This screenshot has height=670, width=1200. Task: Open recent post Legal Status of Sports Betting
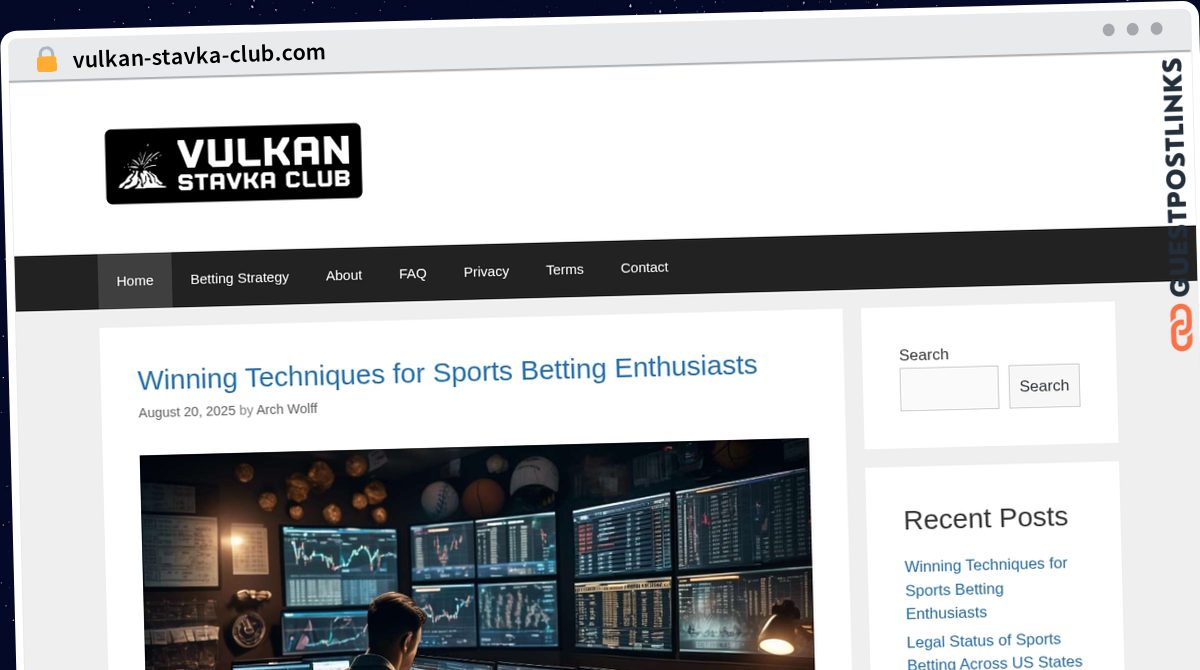coord(994,650)
